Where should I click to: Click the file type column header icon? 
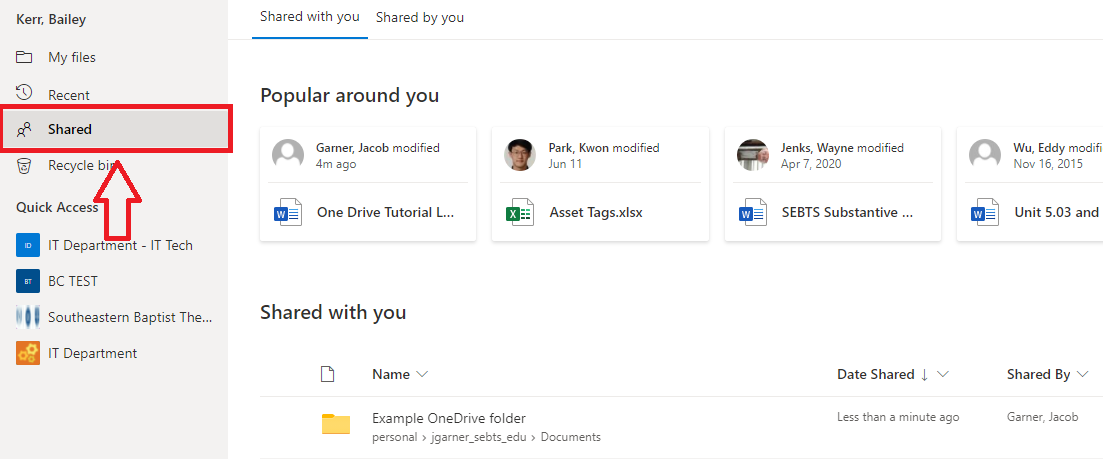tap(326, 374)
